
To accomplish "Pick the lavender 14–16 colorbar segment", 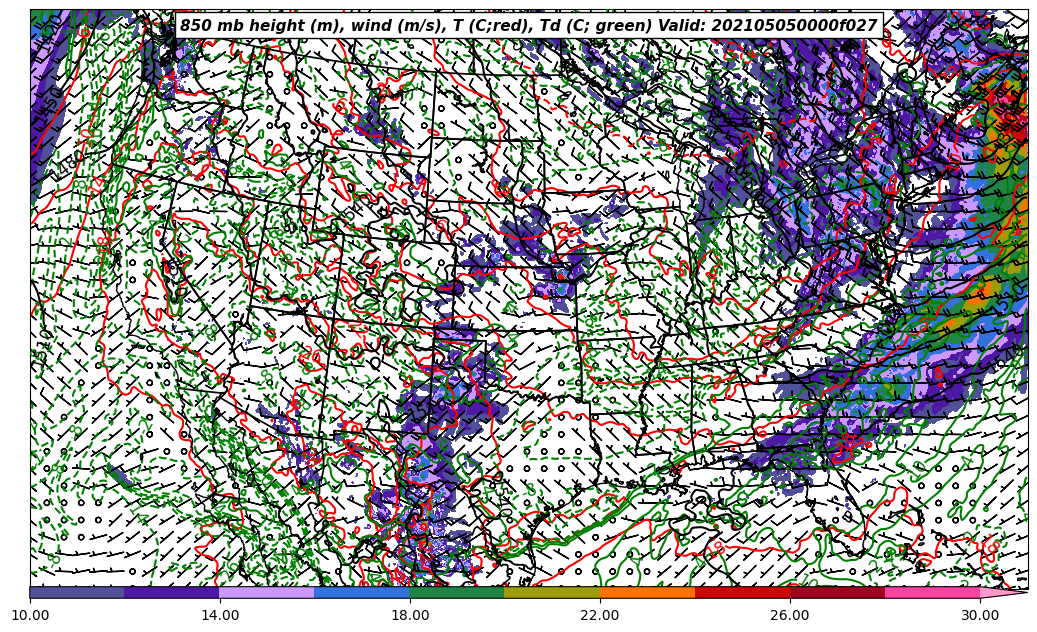I will point(267,593).
